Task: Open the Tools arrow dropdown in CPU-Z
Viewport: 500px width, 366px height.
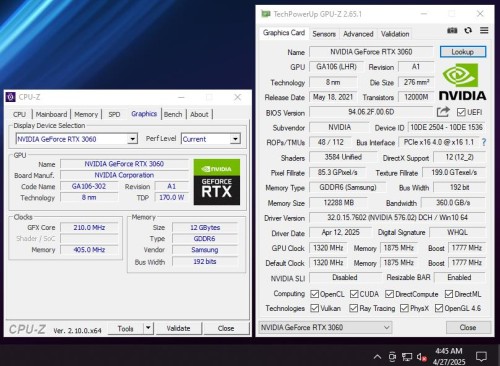Action: pos(148,328)
